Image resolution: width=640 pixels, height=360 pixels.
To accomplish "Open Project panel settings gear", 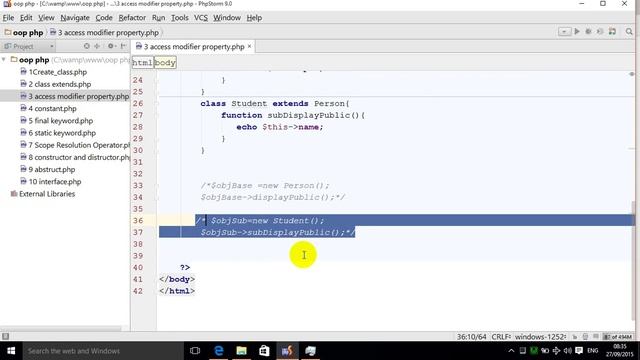I will pyautogui.click(x=111, y=46).
